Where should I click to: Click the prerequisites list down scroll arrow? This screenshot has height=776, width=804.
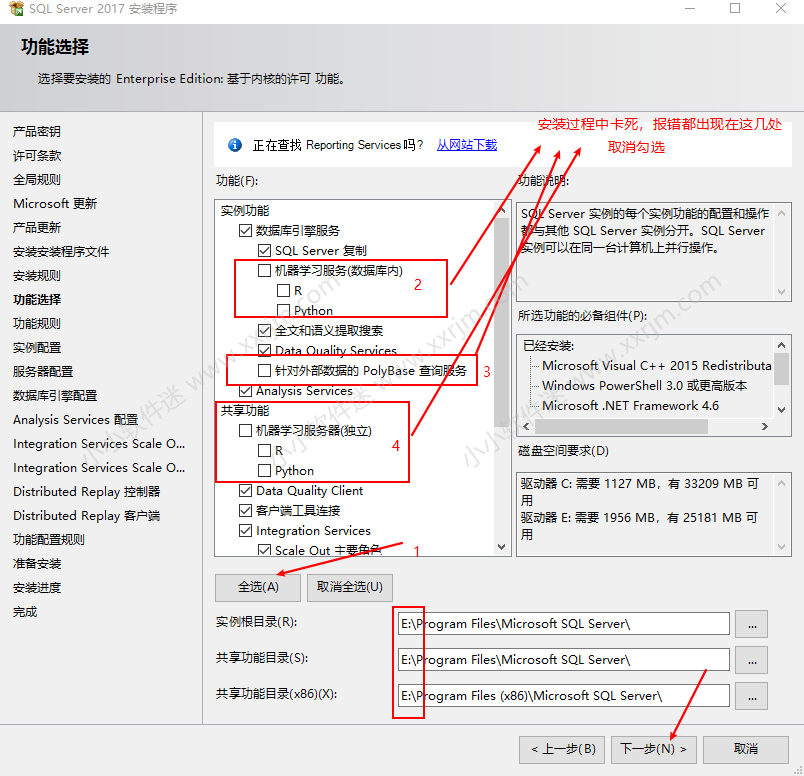tap(781, 409)
